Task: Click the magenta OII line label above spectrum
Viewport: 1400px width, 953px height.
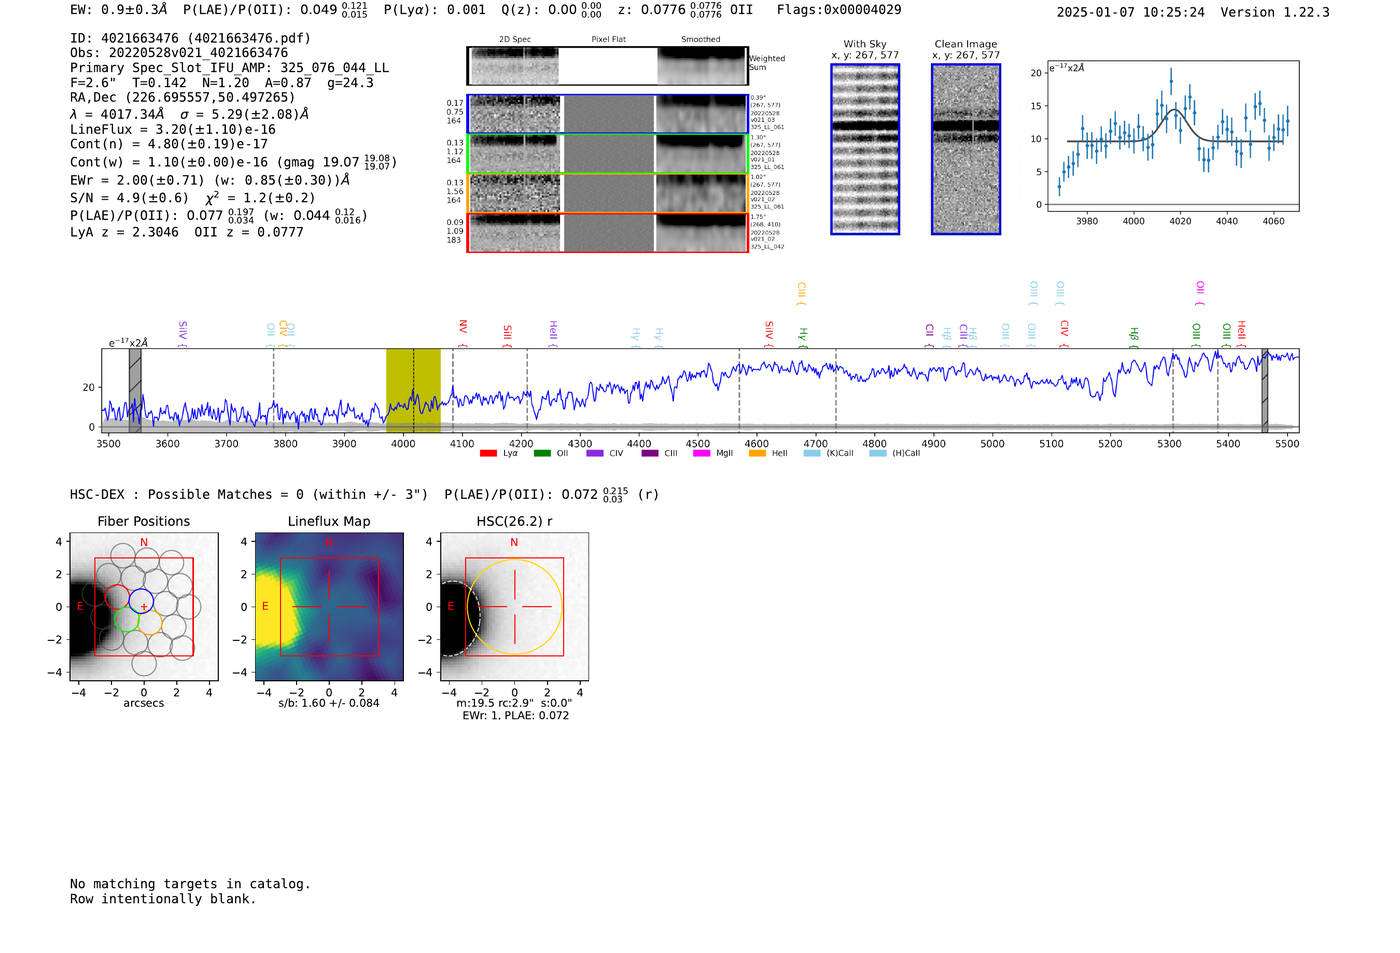Action: (1200, 293)
